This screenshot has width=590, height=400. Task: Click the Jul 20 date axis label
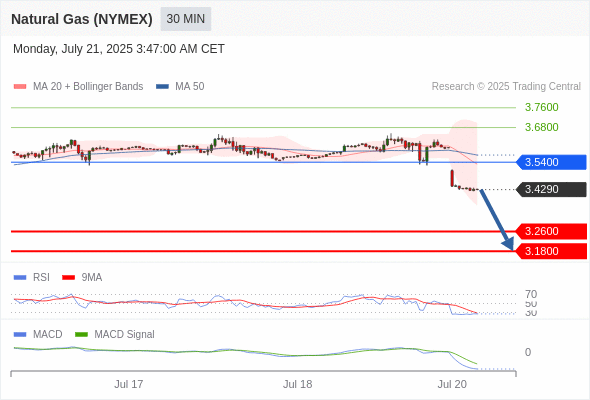tap(452, 384)
